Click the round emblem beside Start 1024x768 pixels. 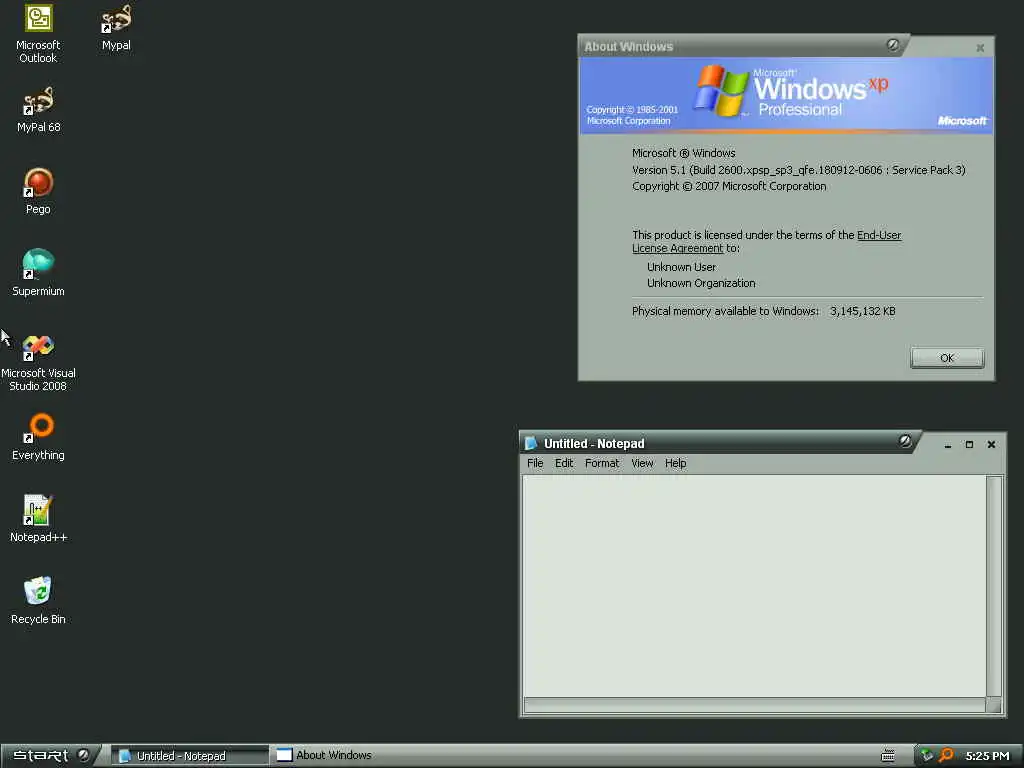coord(84,755)
